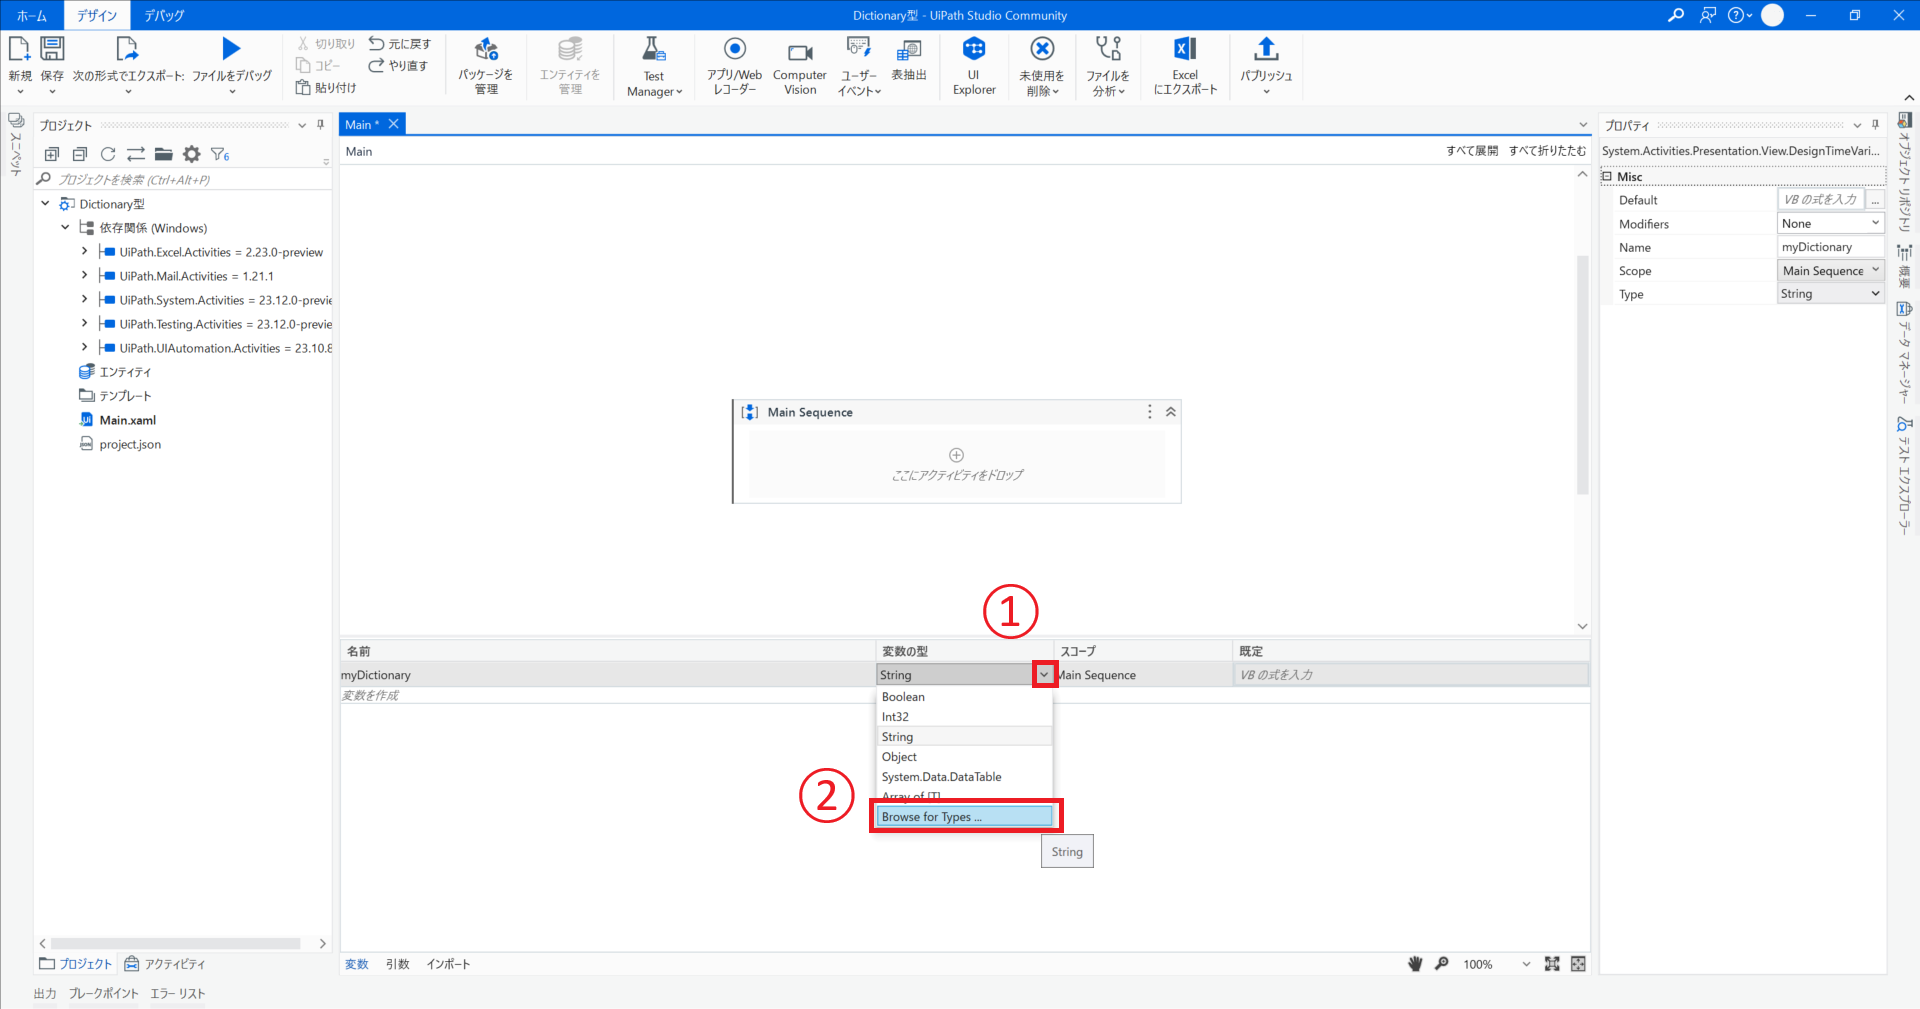Viewport: 1920px width, 1009px height.
Task: Collapse the Dictionary型 project node
Action: pos(45,204)
